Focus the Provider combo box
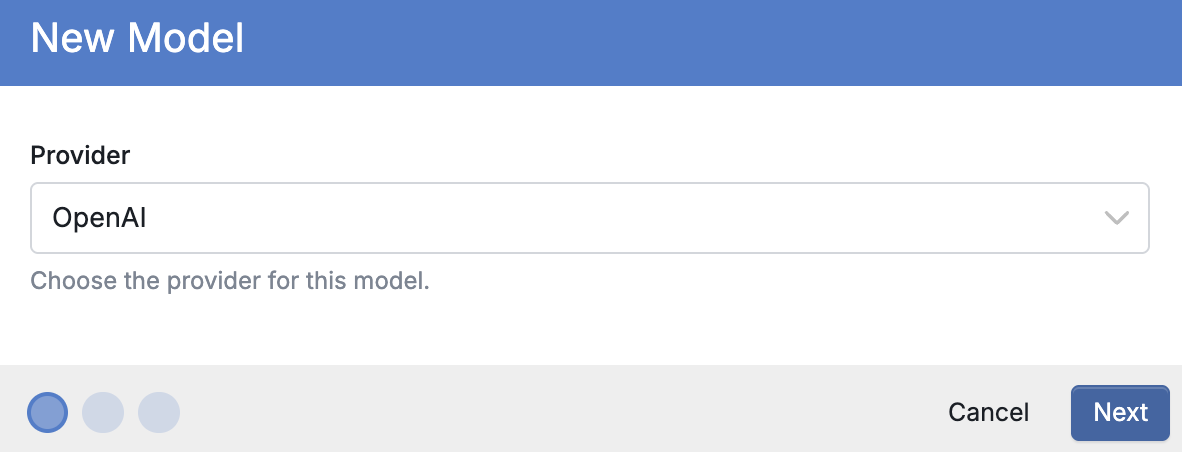The image size is (1182, 452). pyautogui.click(x=589, y=218)
